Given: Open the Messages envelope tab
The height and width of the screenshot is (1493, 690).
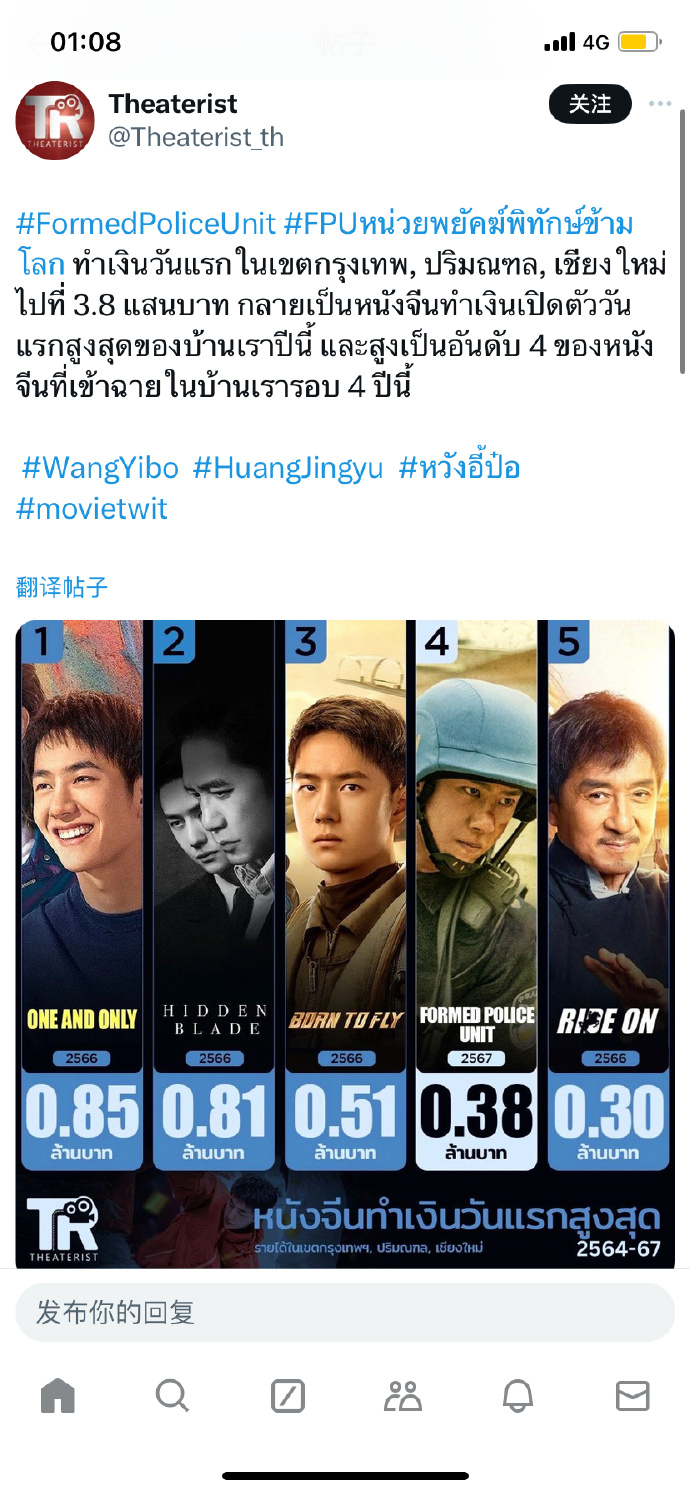Looking at the screenshot, I should [x=632, y=1395].
